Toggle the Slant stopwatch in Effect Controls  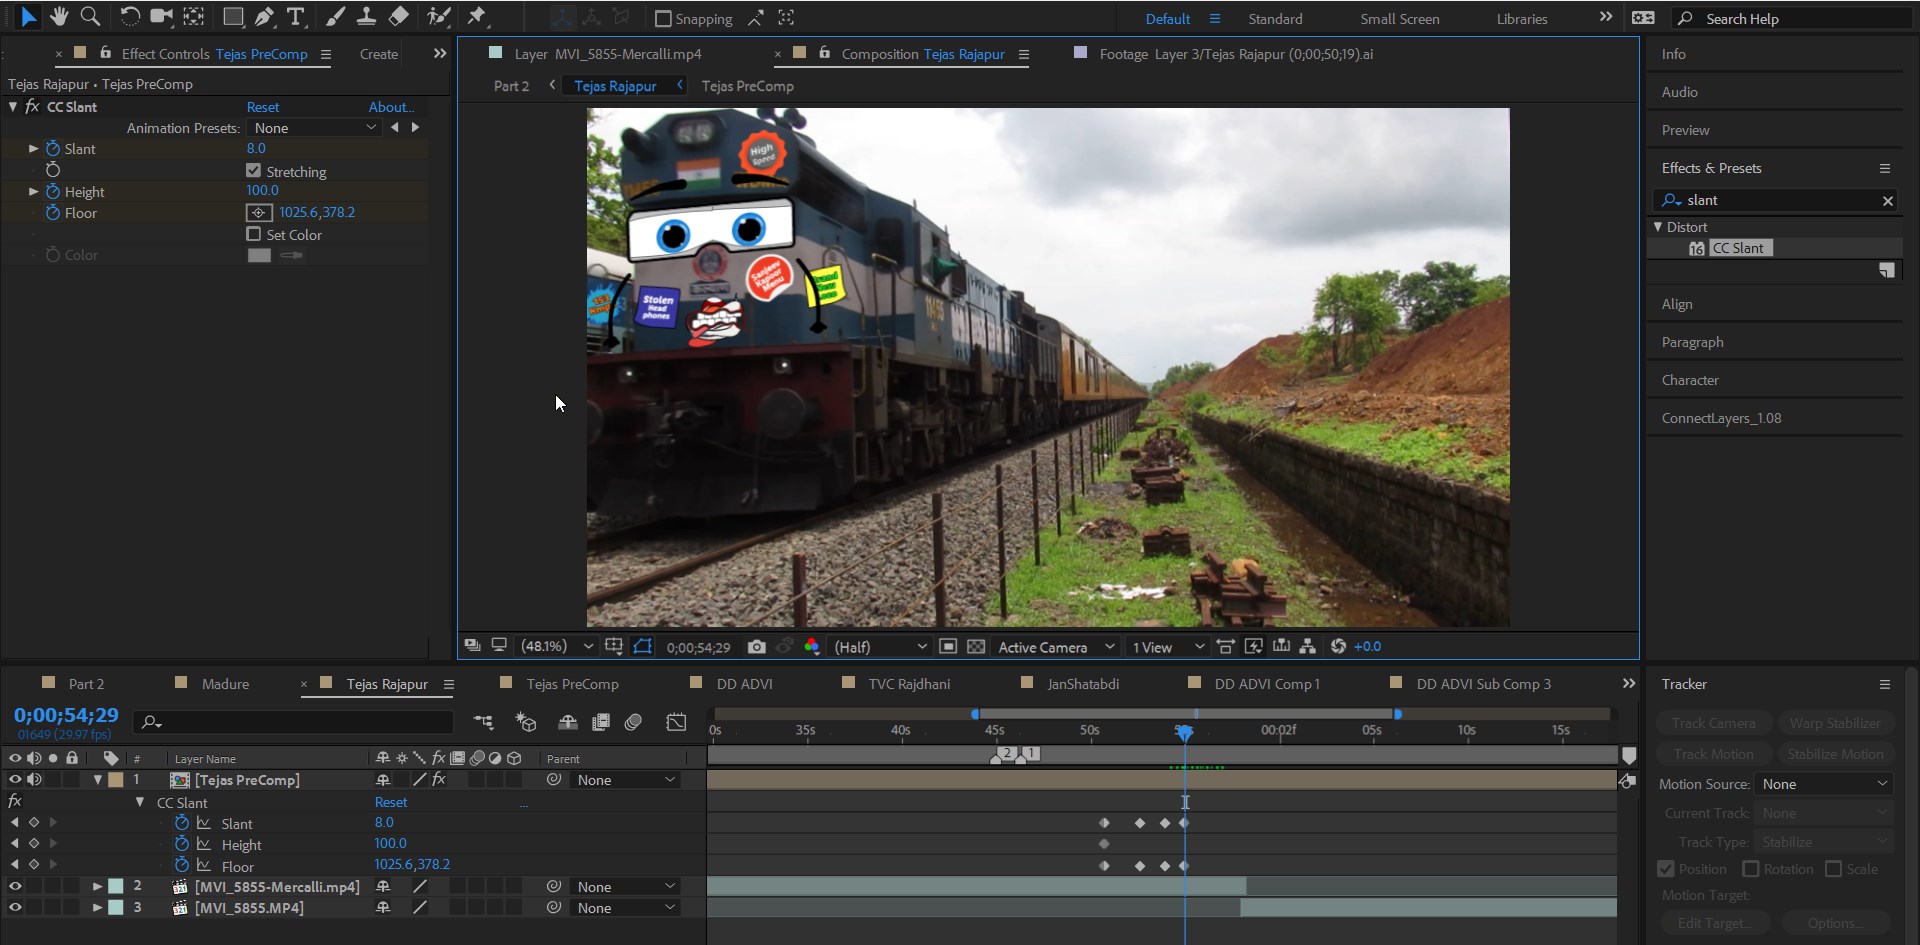[53, 149]
